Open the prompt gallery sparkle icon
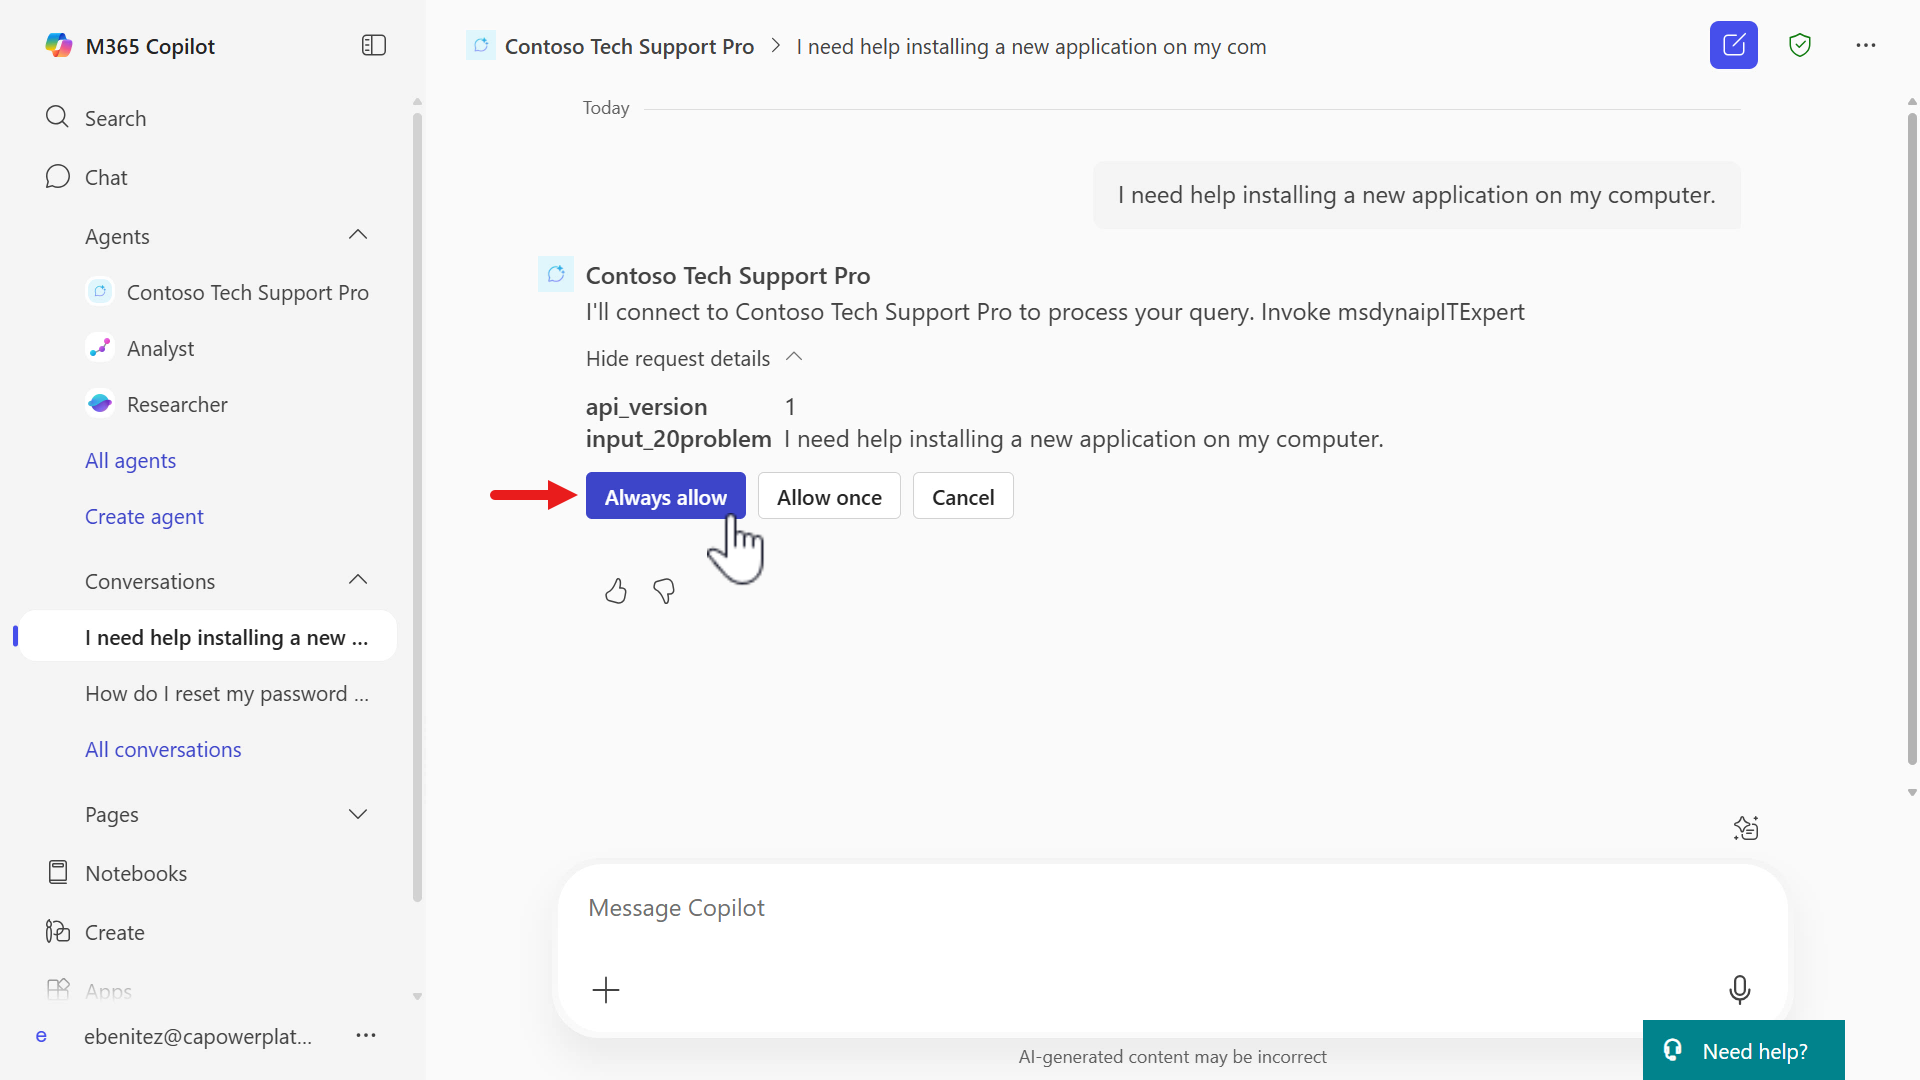Image resolution: width=1920 pixels, height=1080 pixels. (1745, 828)
